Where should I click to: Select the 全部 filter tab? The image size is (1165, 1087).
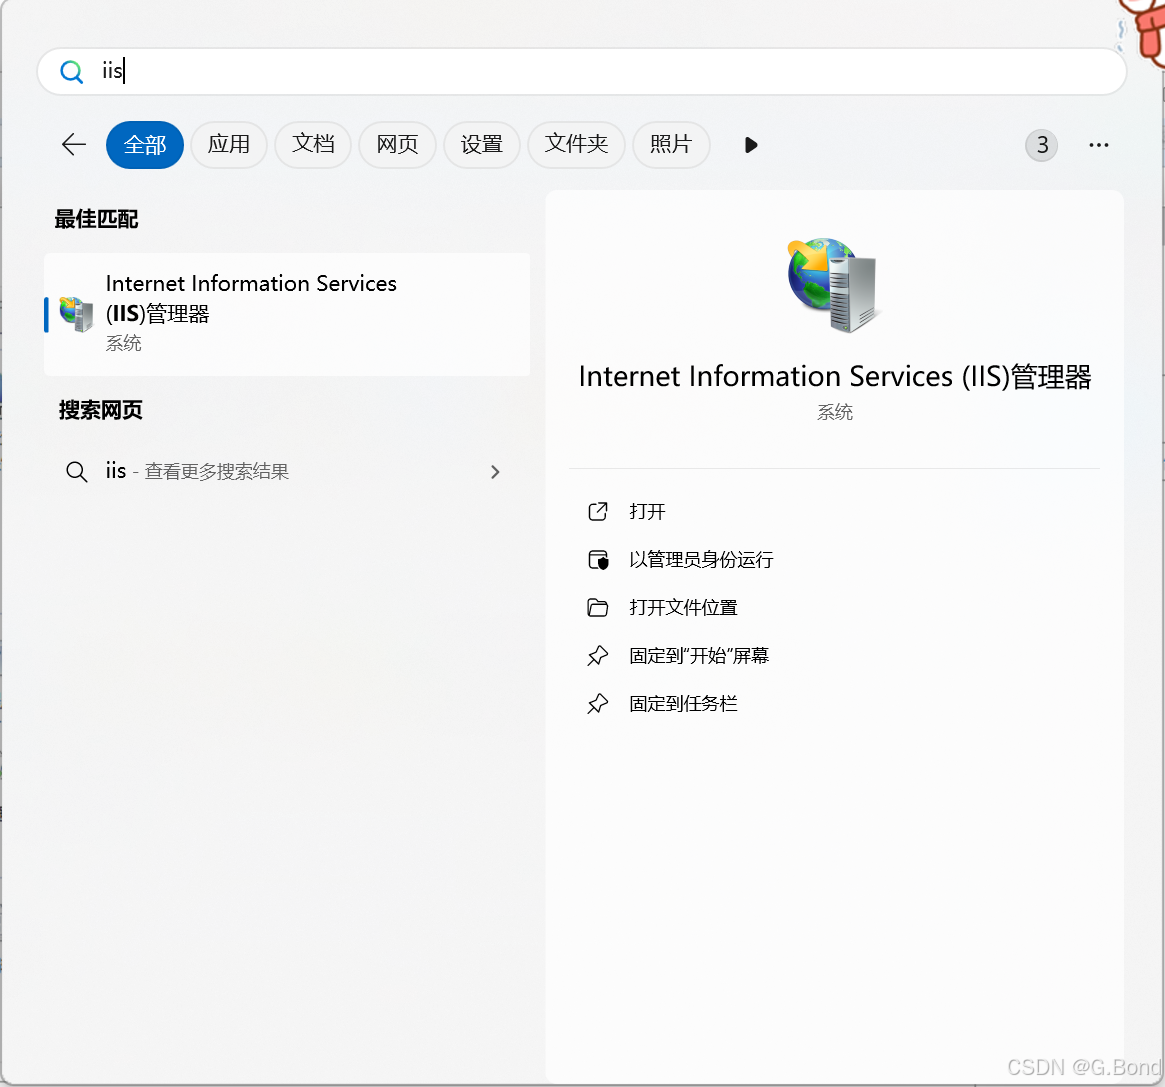(x=145, y=145)
